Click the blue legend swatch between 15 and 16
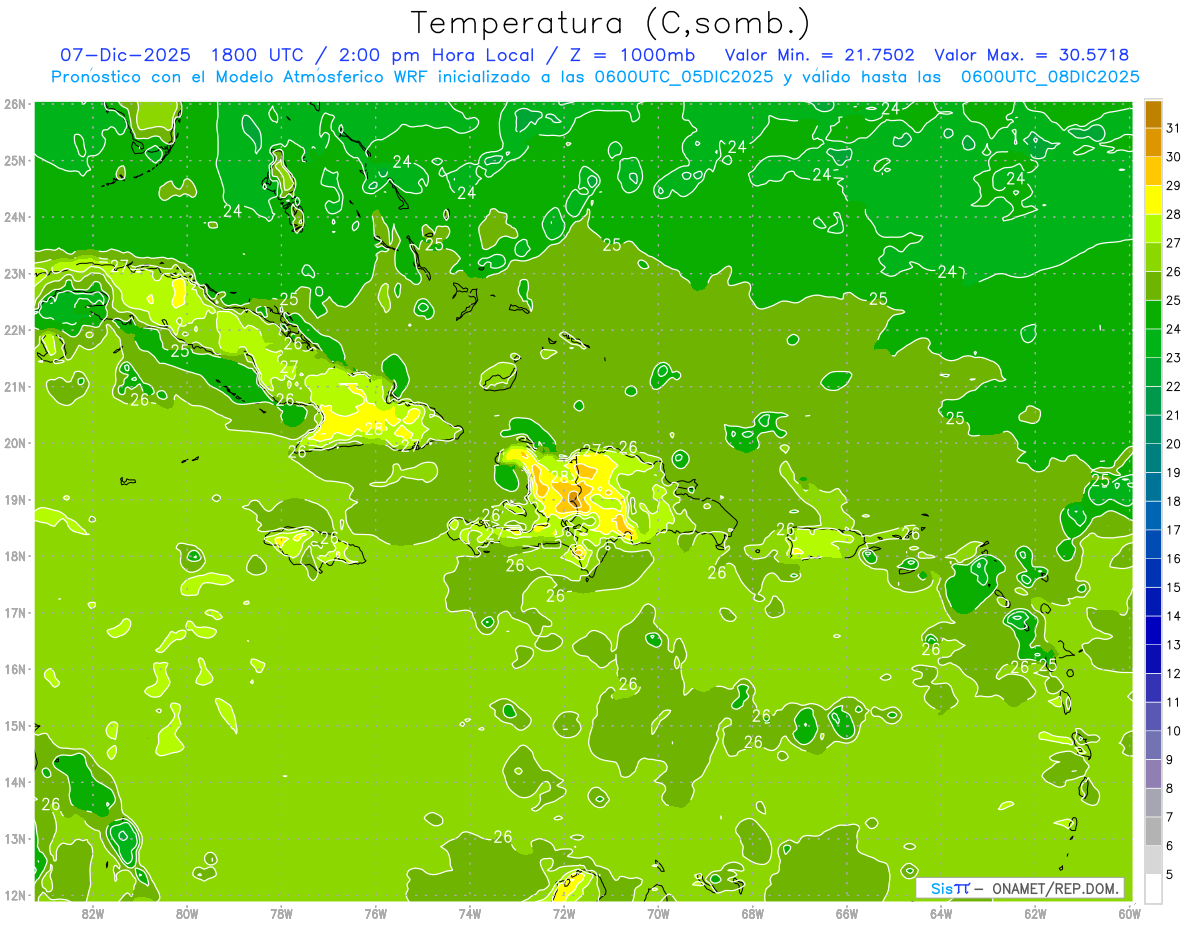The image size is (1200, 927). [x=1153, y=573]
